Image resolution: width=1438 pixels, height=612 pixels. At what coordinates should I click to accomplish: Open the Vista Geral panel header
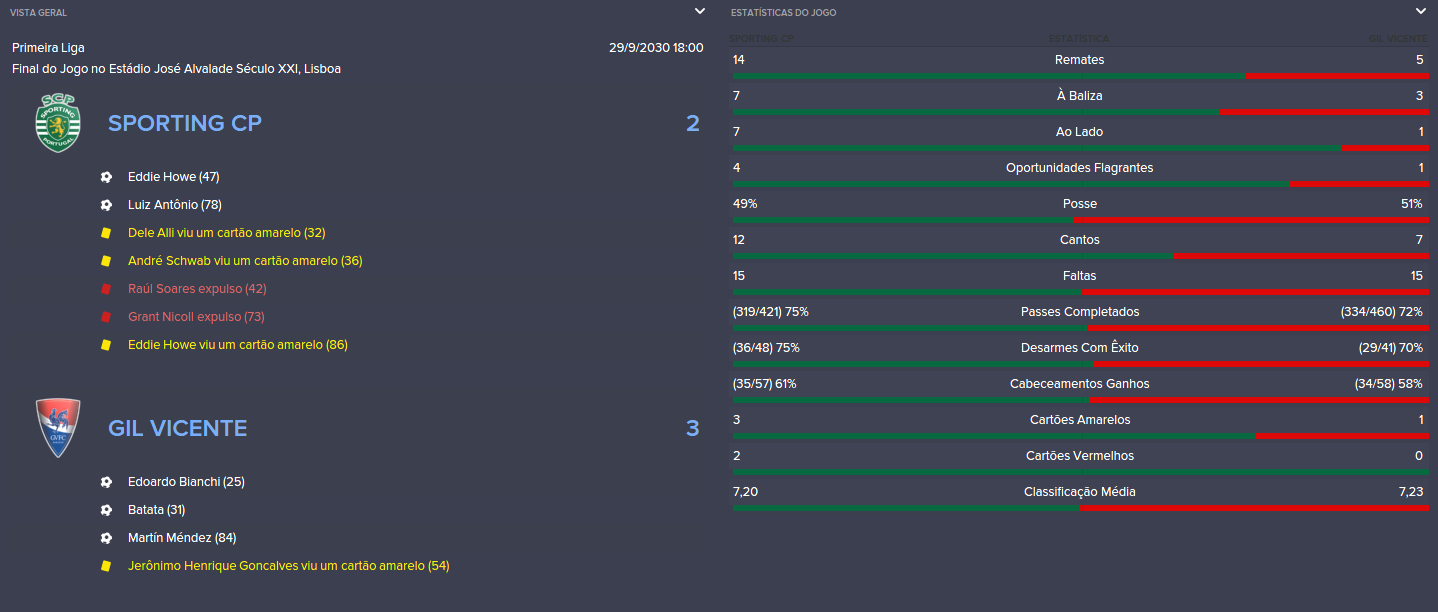click(x=40, y=13)
